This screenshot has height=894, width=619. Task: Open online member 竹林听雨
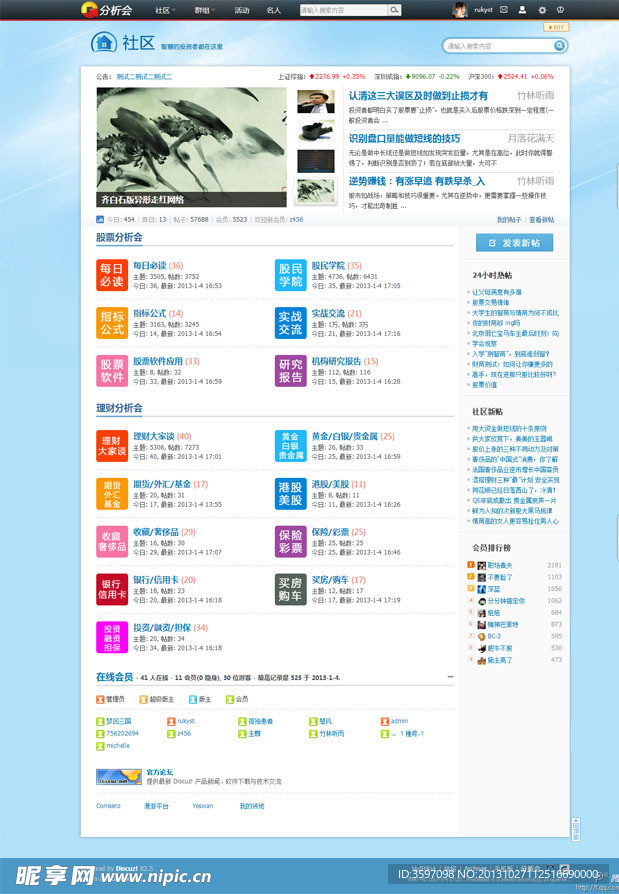[x=332, y=734]
